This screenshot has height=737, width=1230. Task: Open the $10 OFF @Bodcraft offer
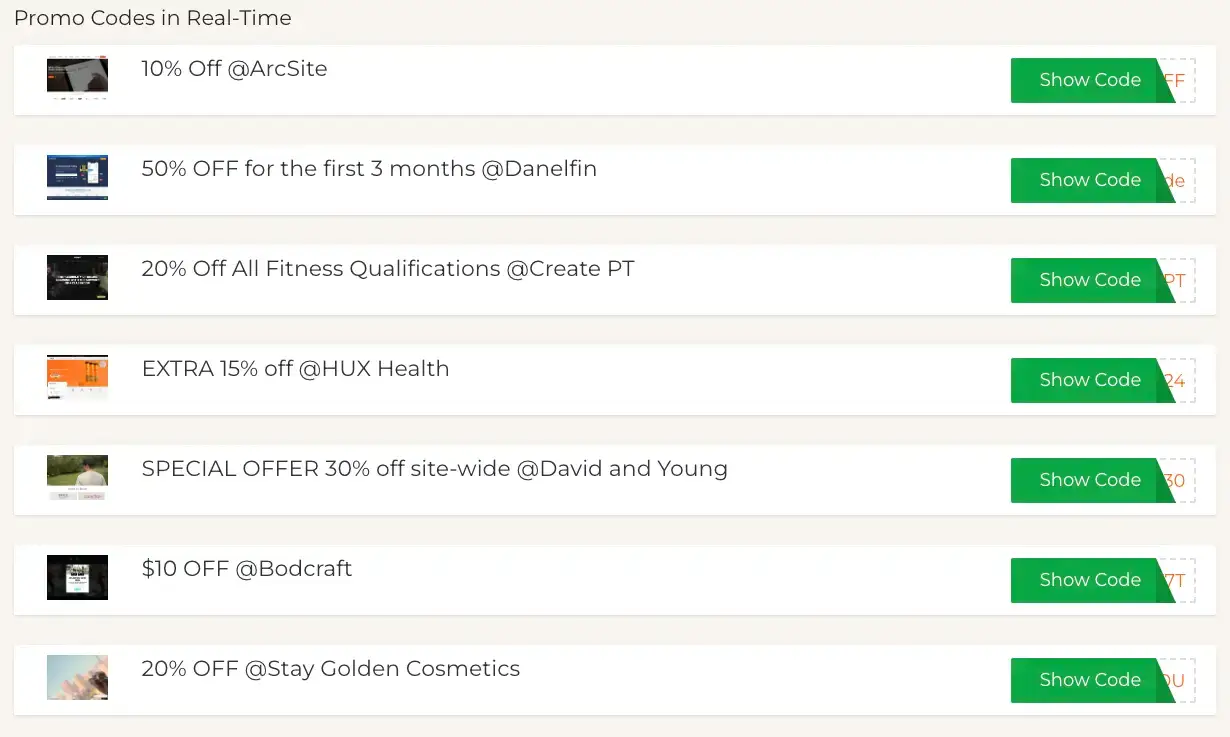click(246, 569)
